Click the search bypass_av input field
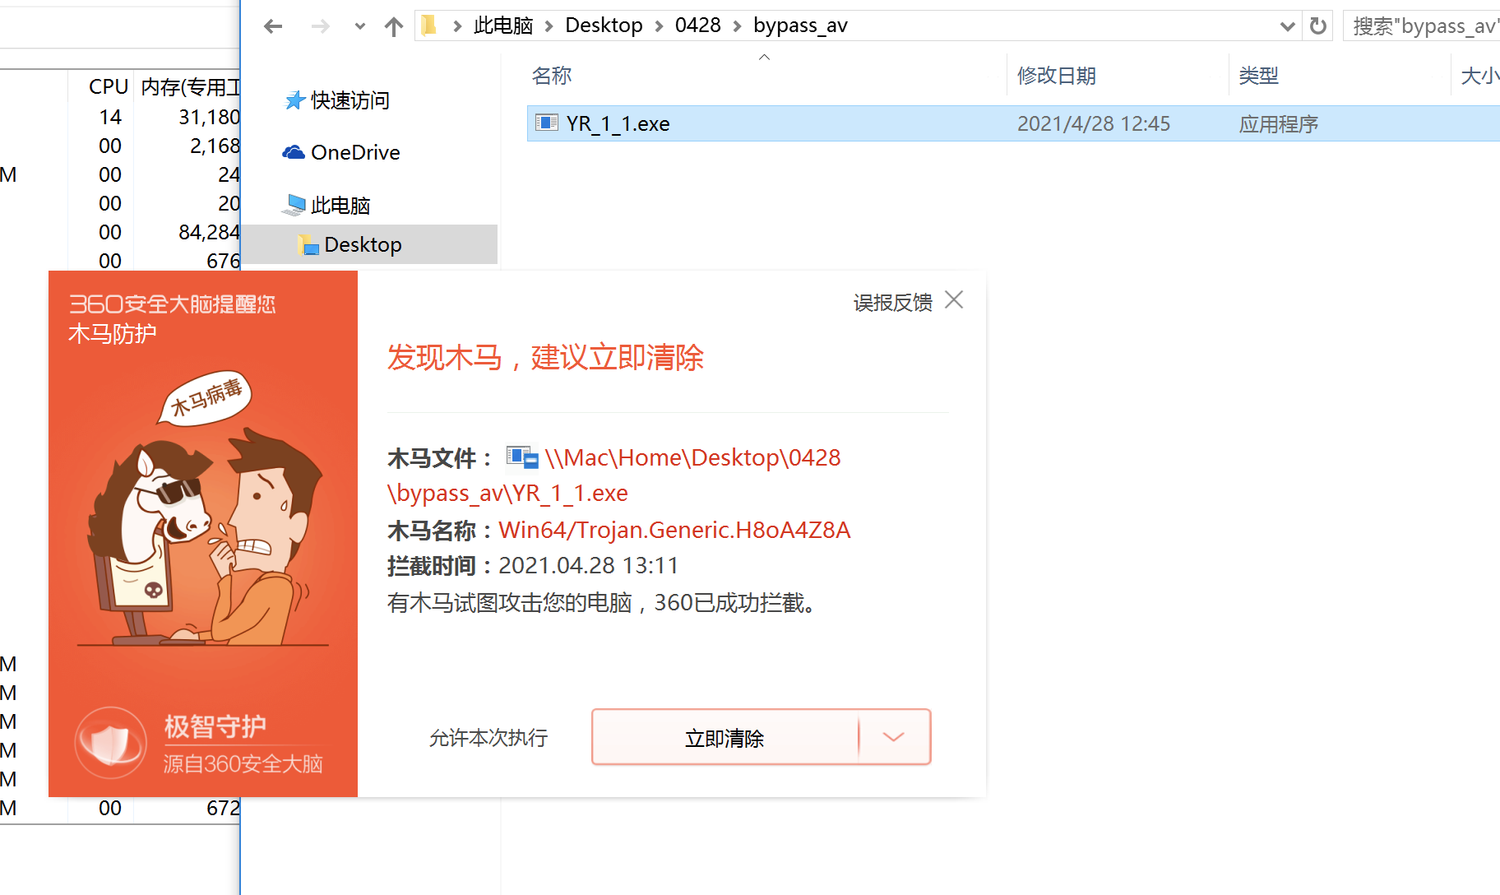The height and width of the screenshot is (895, 1500). [1421, 26]
